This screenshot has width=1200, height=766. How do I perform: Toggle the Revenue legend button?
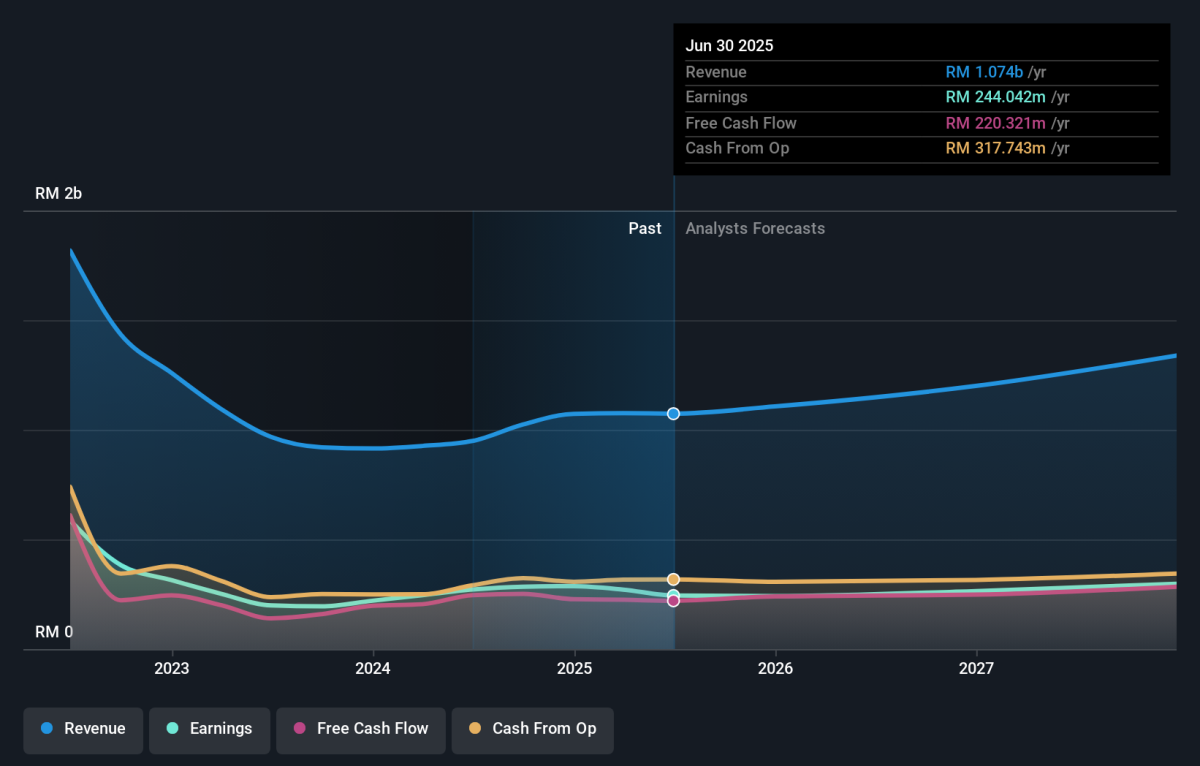84,729
